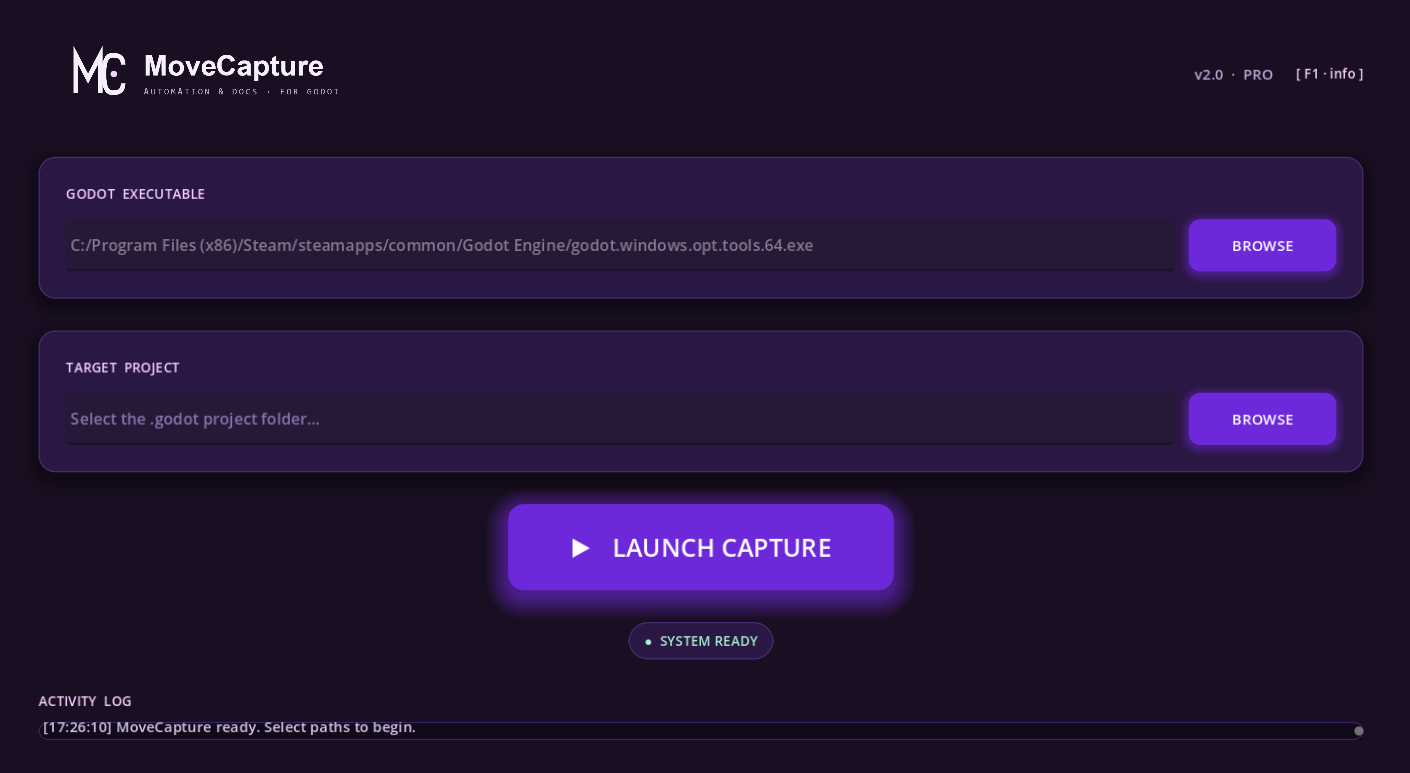Image resolution: width=1410 pixels, height=773 pixels.
Task: Click the green System Ready dot
Action: point(648,642)
